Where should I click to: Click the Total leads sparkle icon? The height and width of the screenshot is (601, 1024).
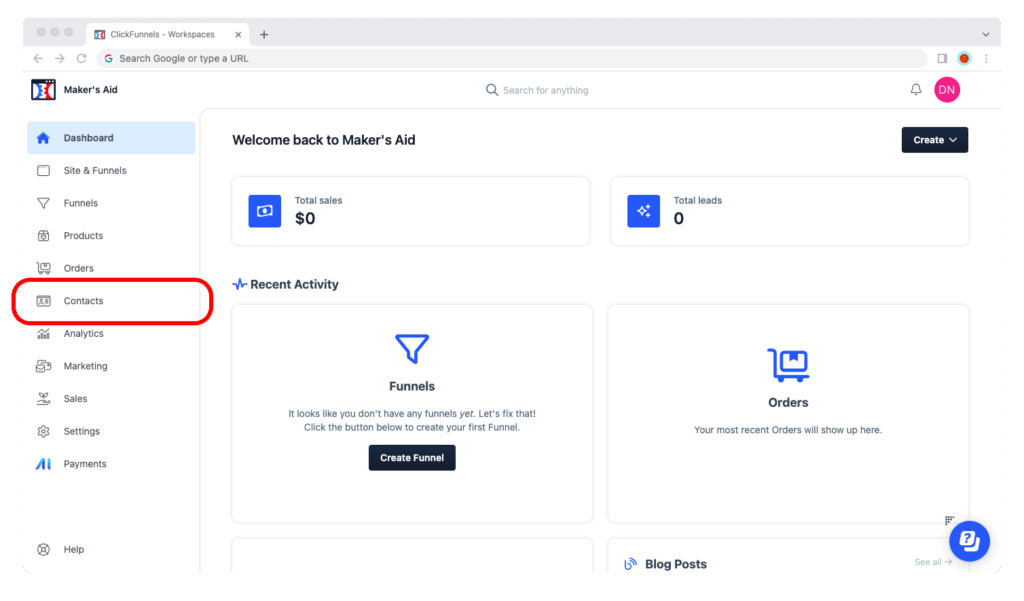point(643,211)
